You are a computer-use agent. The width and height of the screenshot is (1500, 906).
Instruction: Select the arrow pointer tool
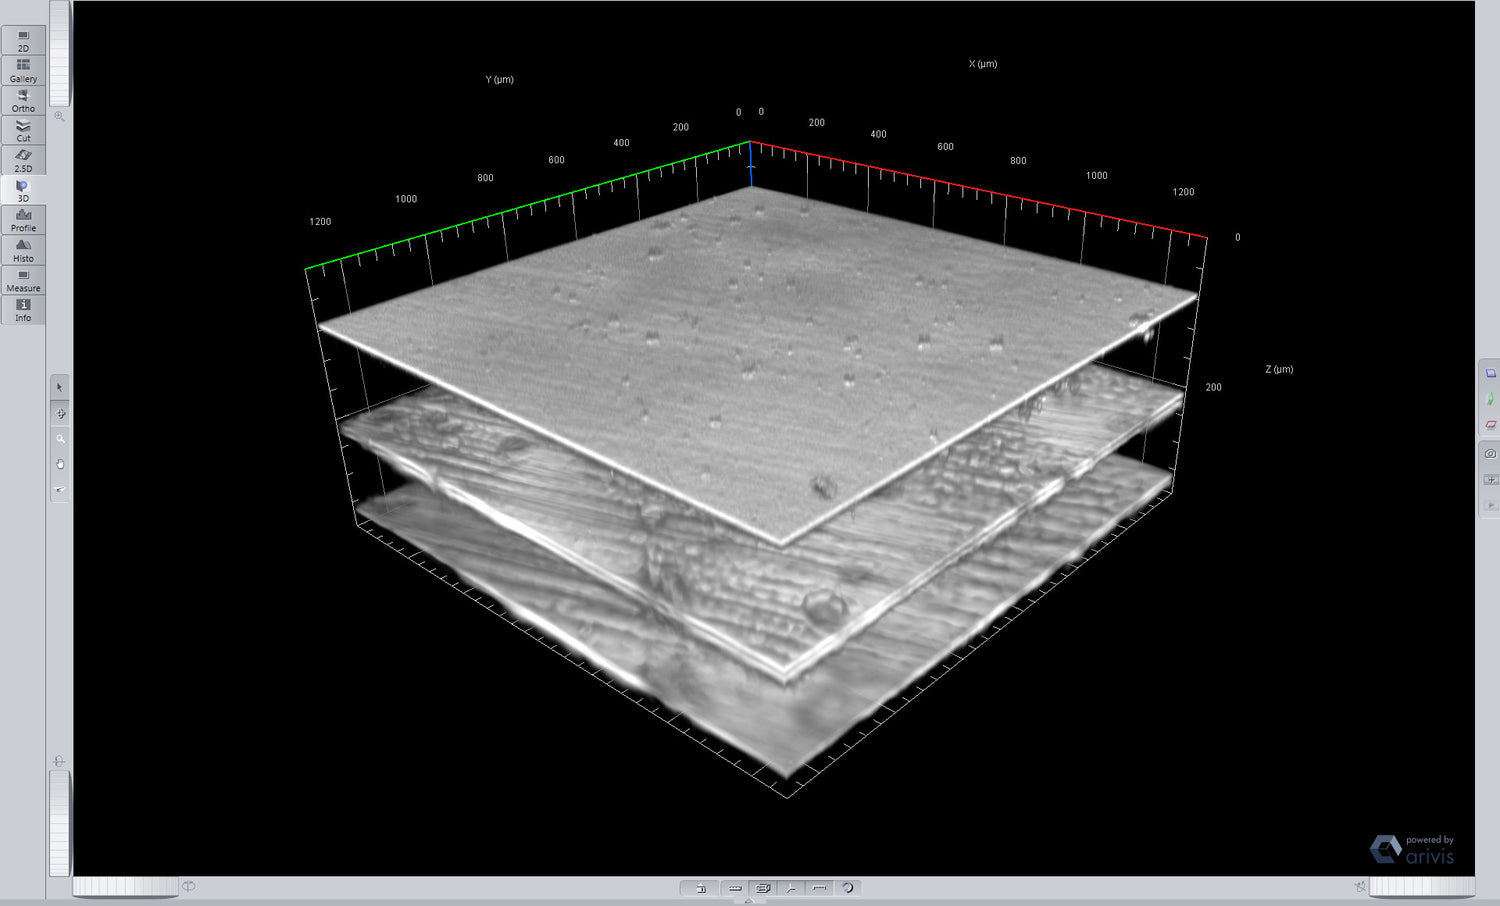[x=60, y=387]
